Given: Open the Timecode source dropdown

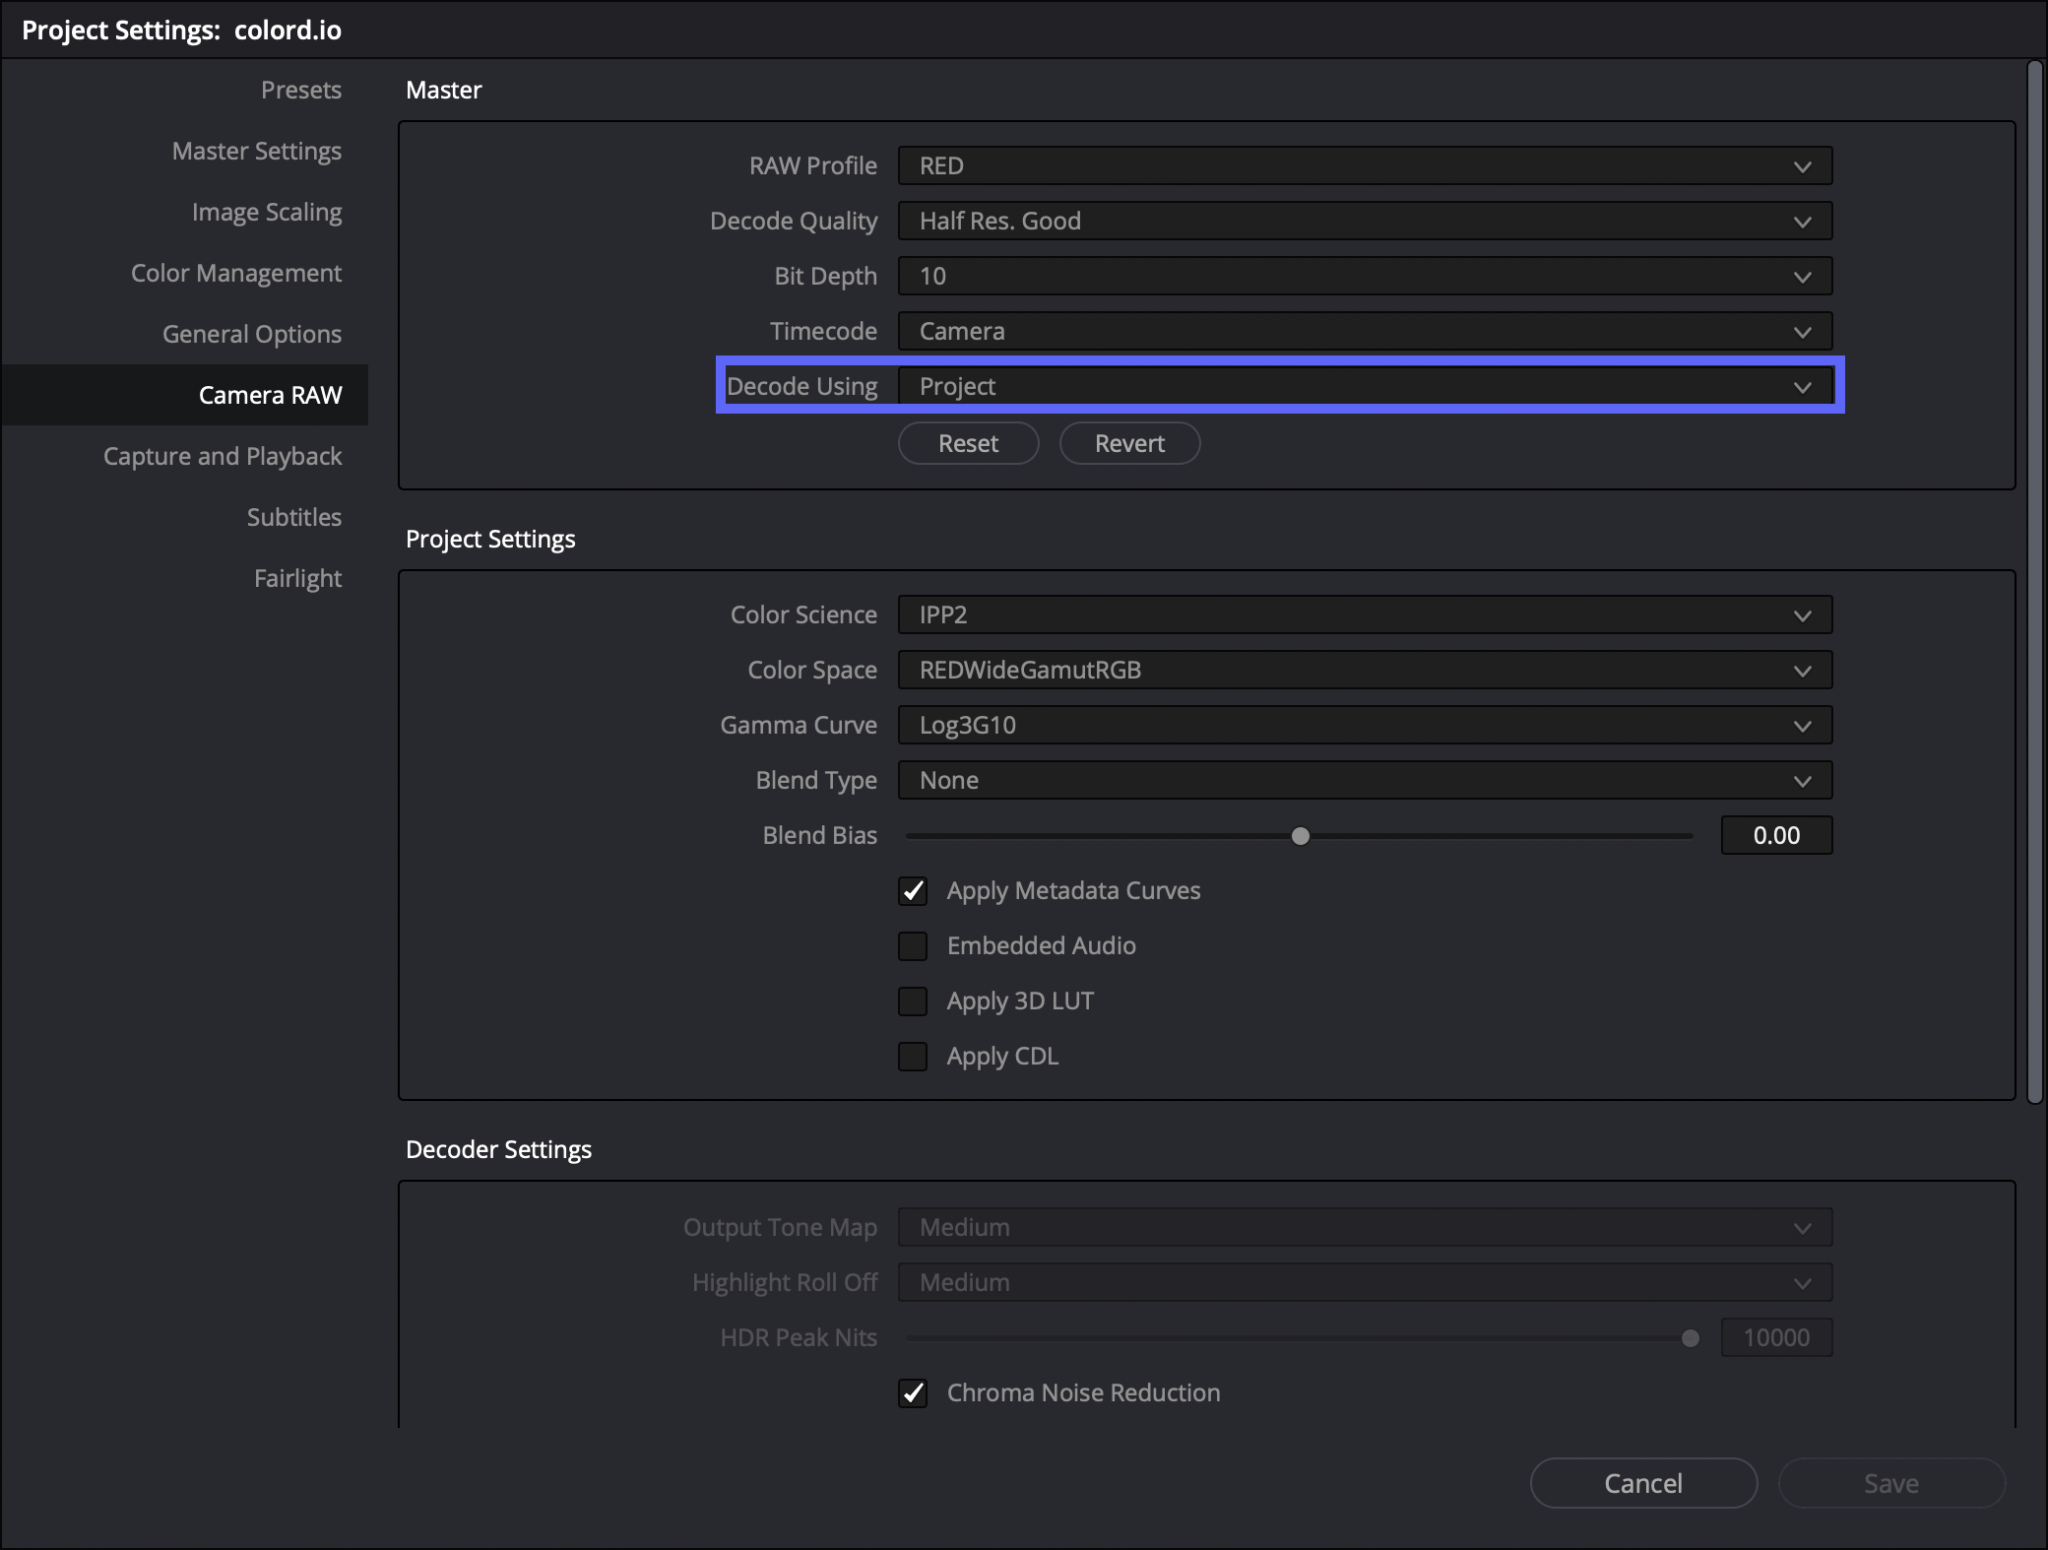Looking at the screenshot, I should (1364, 331).
